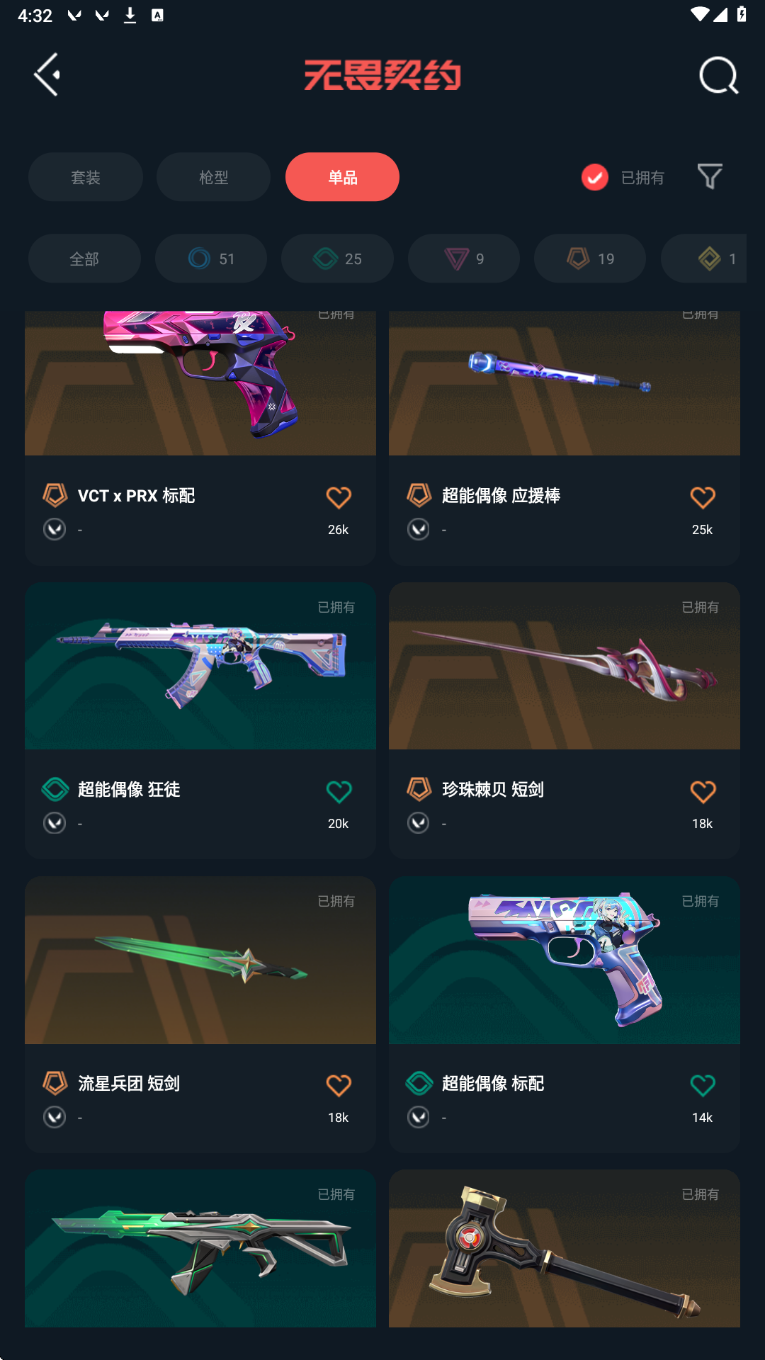Screen dimensions: 765x1360
Task: Open the search magnifier icon
Action: (718, 75)
